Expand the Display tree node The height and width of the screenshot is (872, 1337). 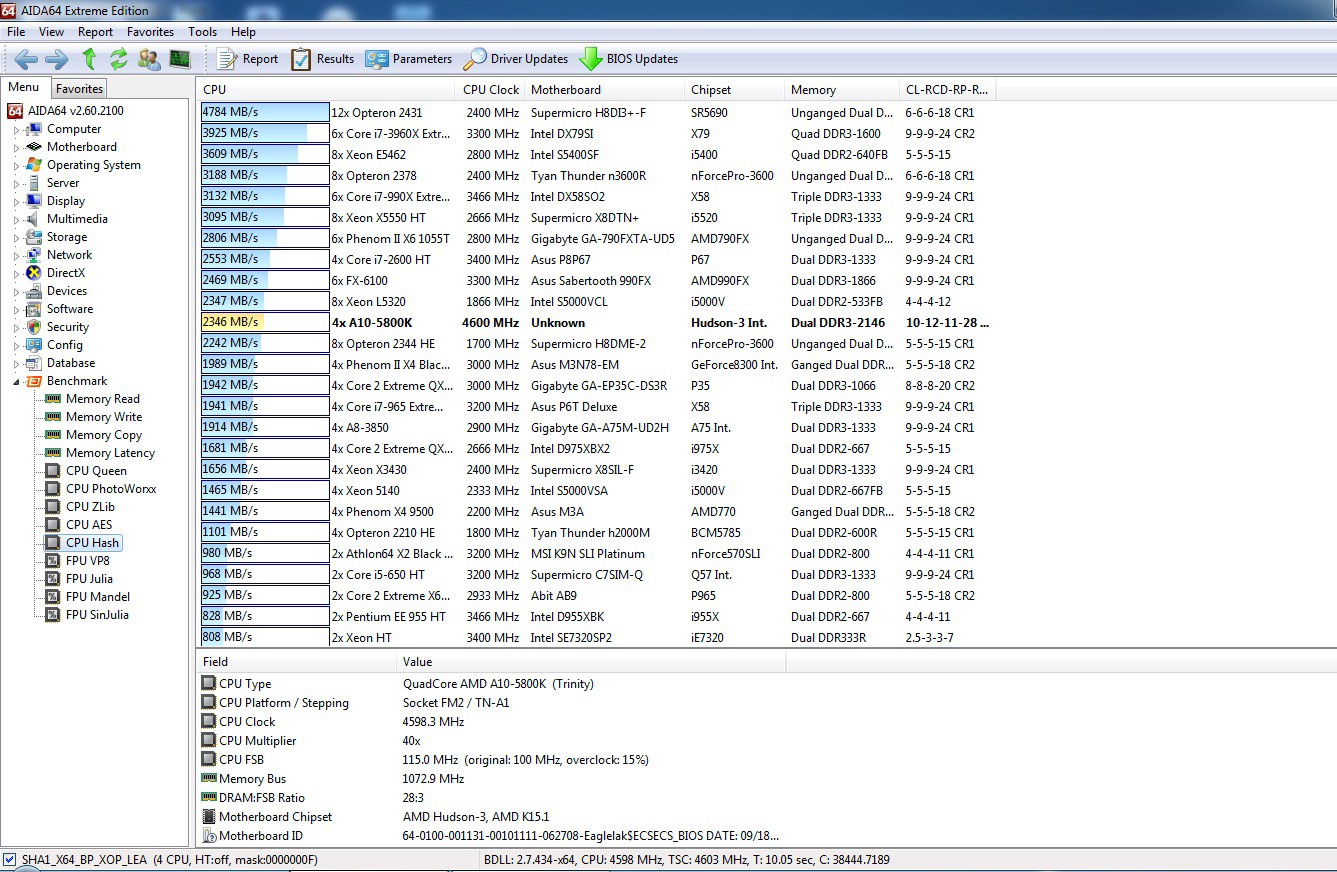click(x=16, y=202)
